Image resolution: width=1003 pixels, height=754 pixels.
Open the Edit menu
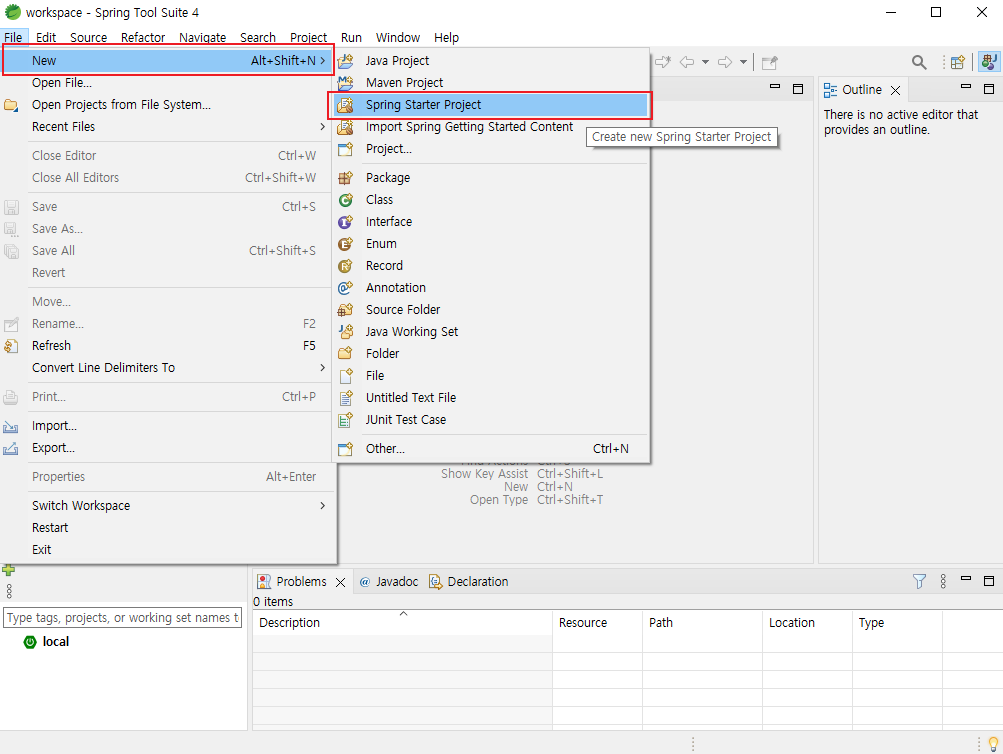point(46,38)
